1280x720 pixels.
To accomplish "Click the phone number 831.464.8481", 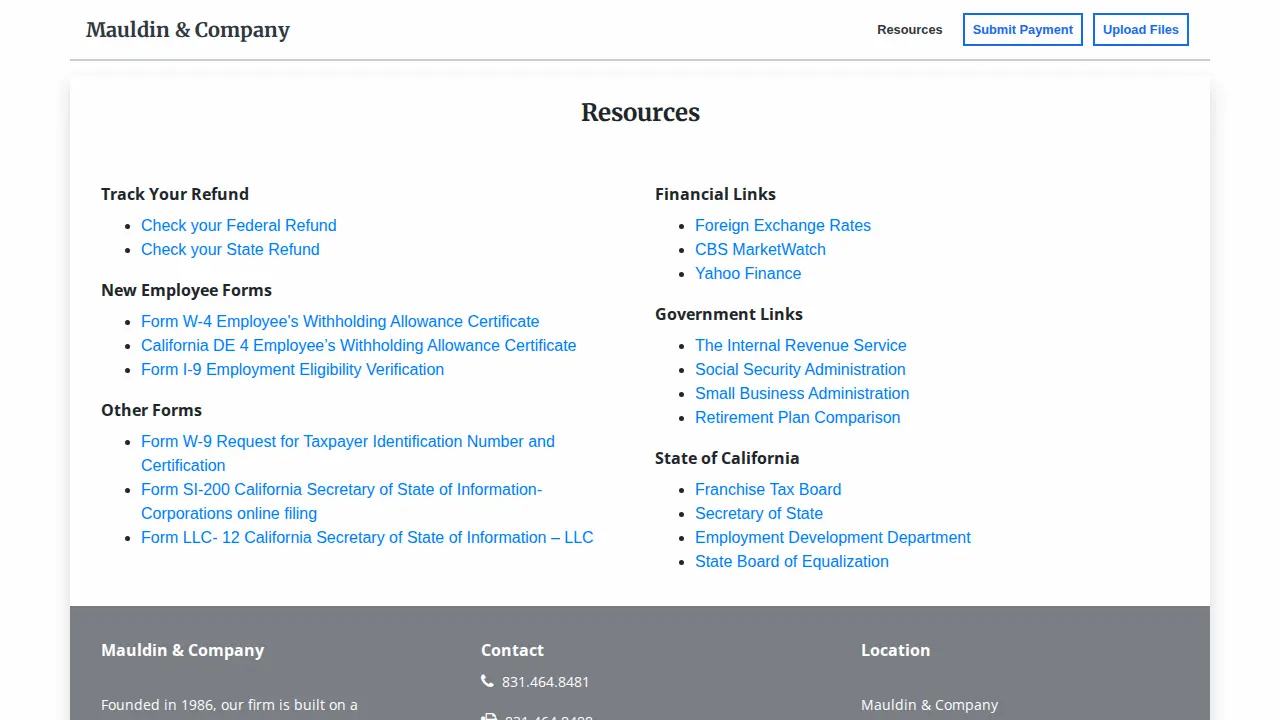I will (546, 682).
